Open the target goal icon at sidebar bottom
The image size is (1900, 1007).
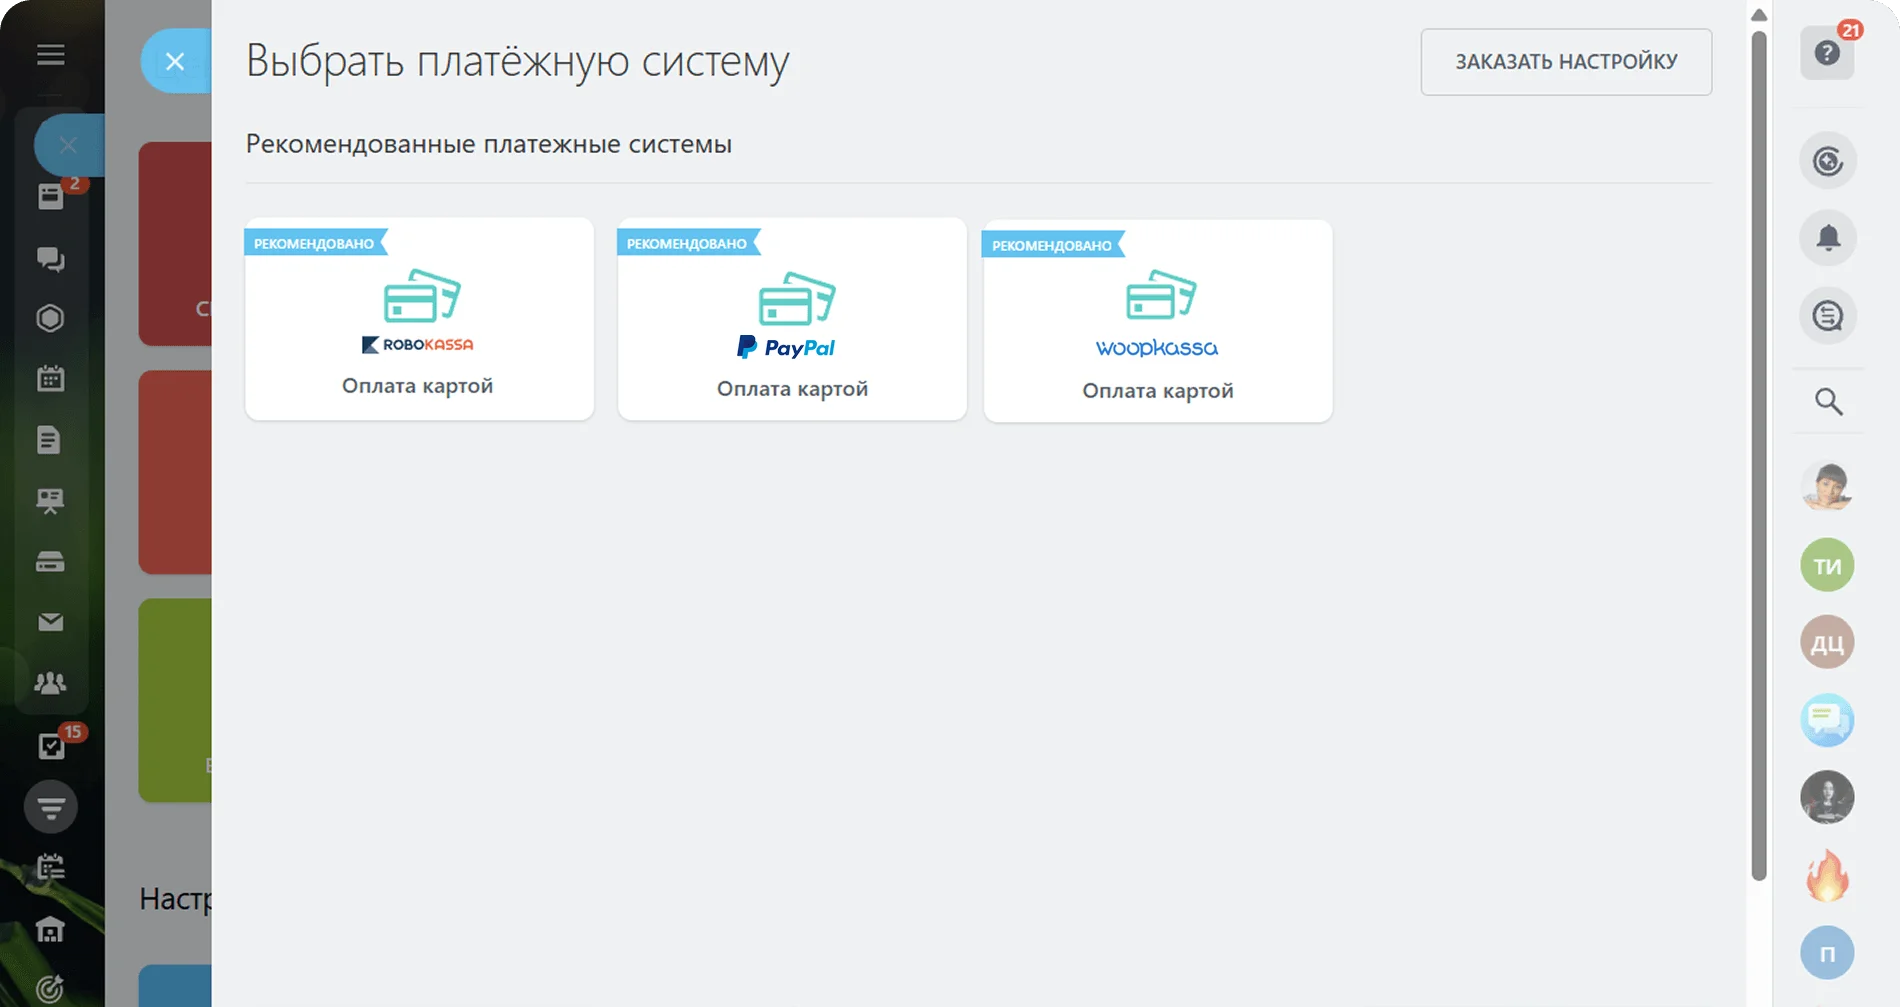50,988
